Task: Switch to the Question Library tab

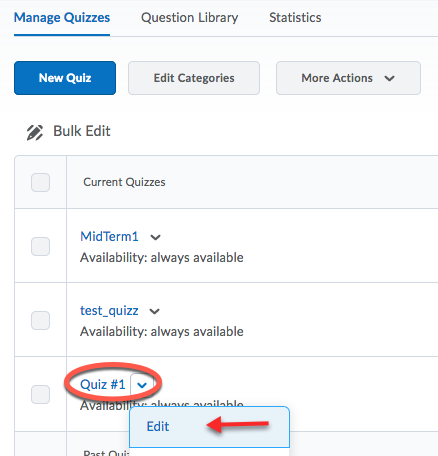Action: pos(190,18)
